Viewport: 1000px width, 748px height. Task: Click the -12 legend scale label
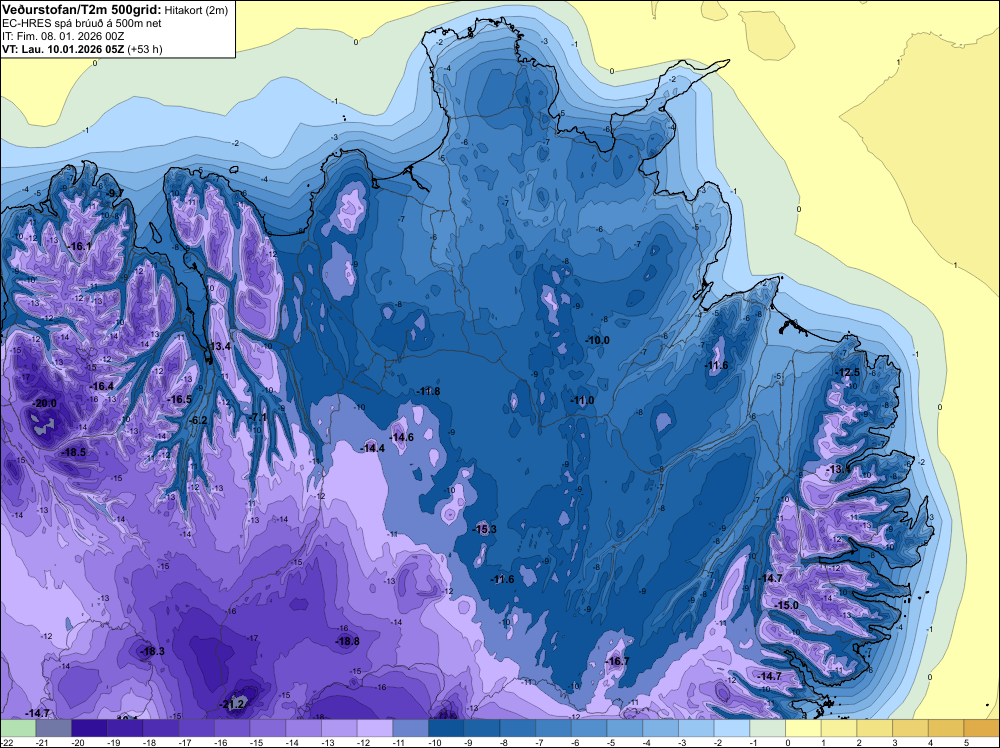point(364,742)
